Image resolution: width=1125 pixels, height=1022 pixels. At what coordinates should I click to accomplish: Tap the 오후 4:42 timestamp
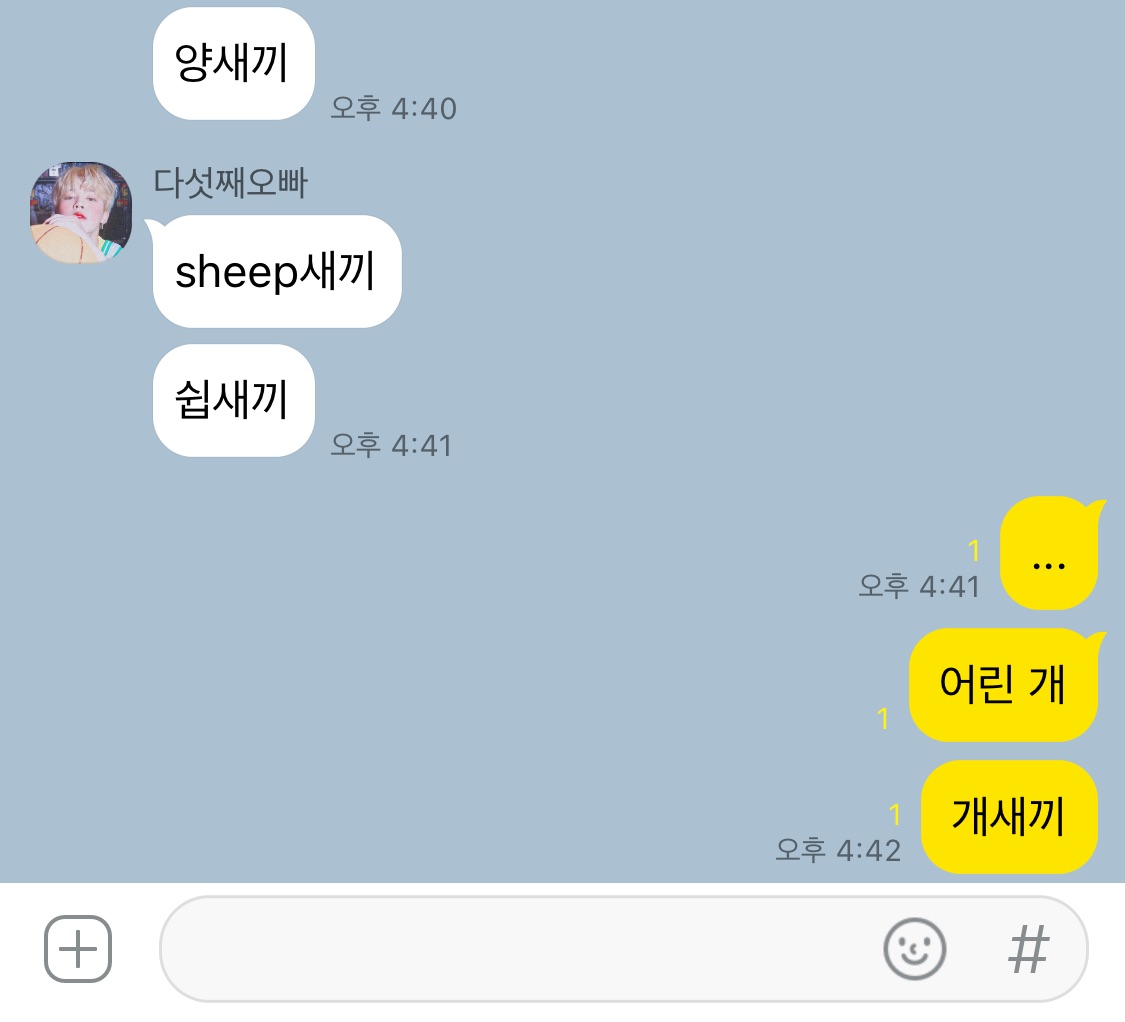(x=838, y=850)
